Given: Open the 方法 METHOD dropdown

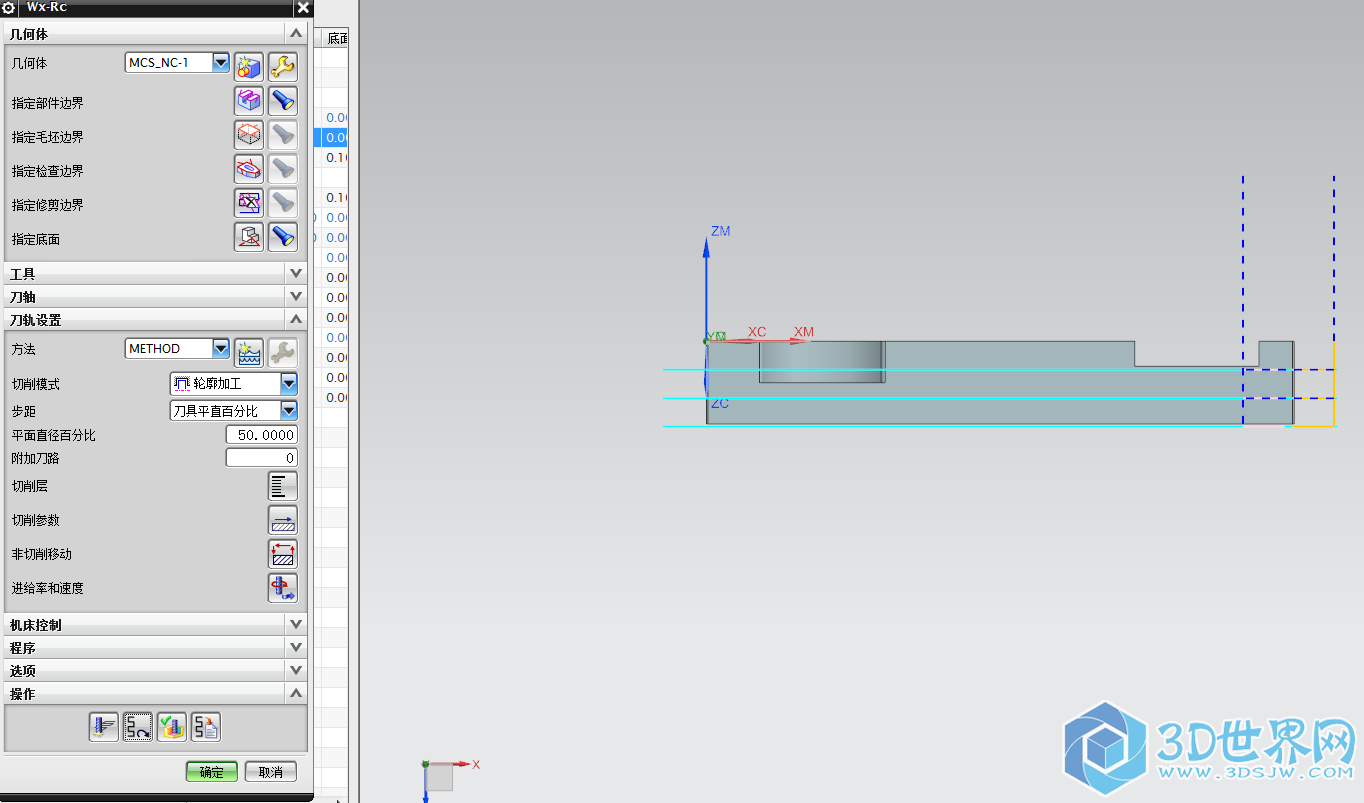Looking at the screenshot, I should tap(221, 348).
